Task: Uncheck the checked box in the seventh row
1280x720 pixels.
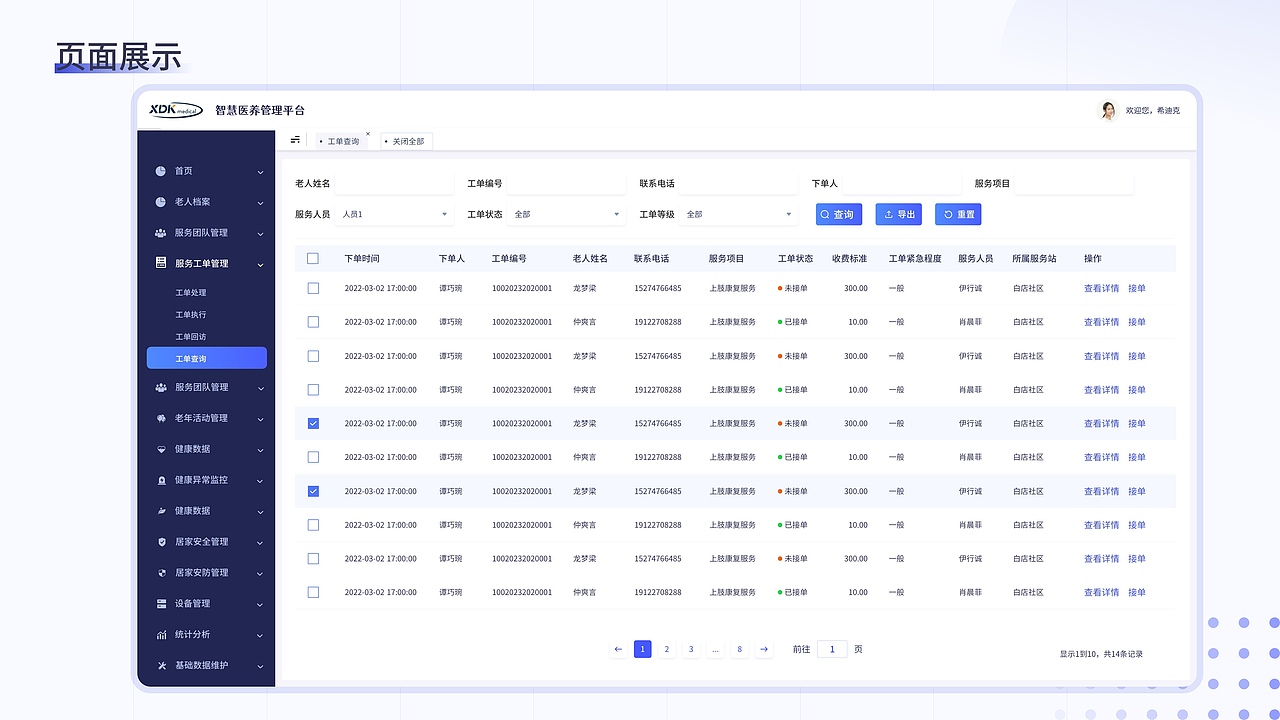Action: [x=313, y=491]
